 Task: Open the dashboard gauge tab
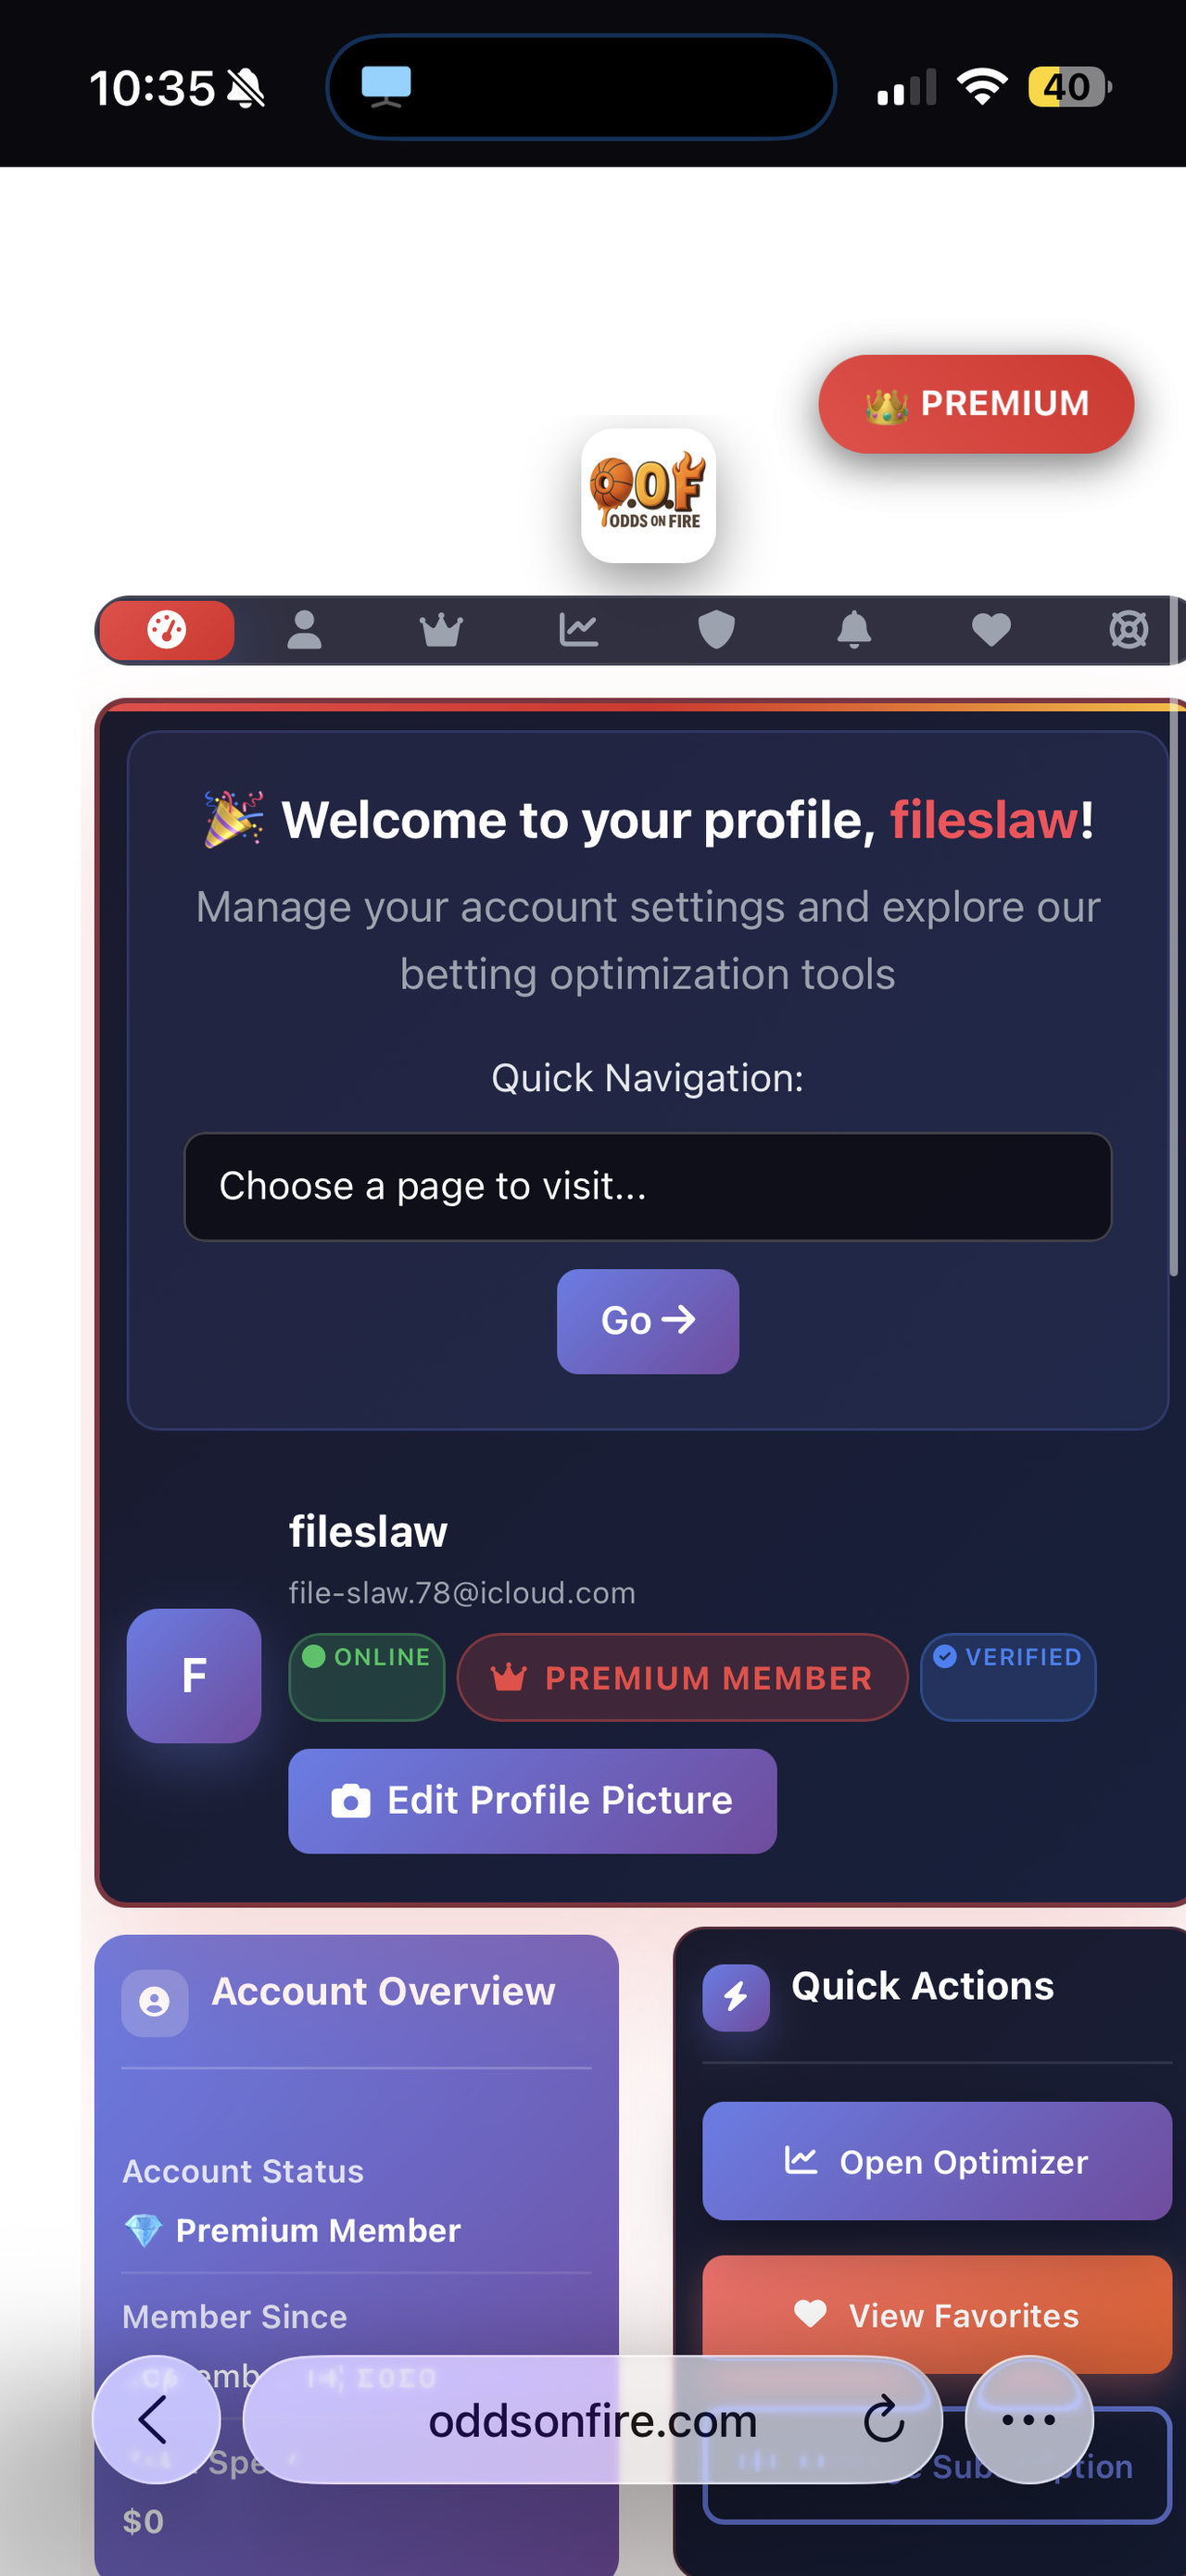167,630
